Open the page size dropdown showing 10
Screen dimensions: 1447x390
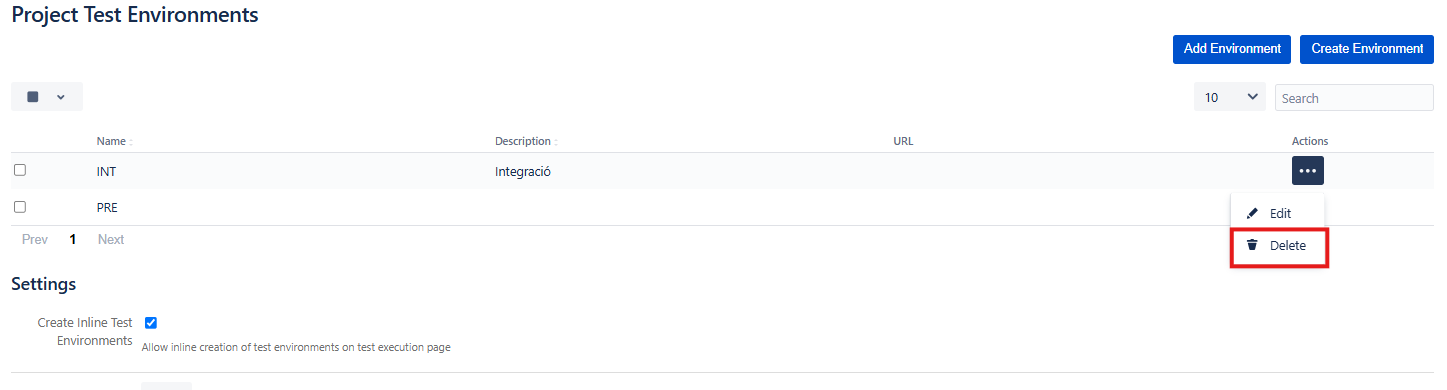(1230, 97)
